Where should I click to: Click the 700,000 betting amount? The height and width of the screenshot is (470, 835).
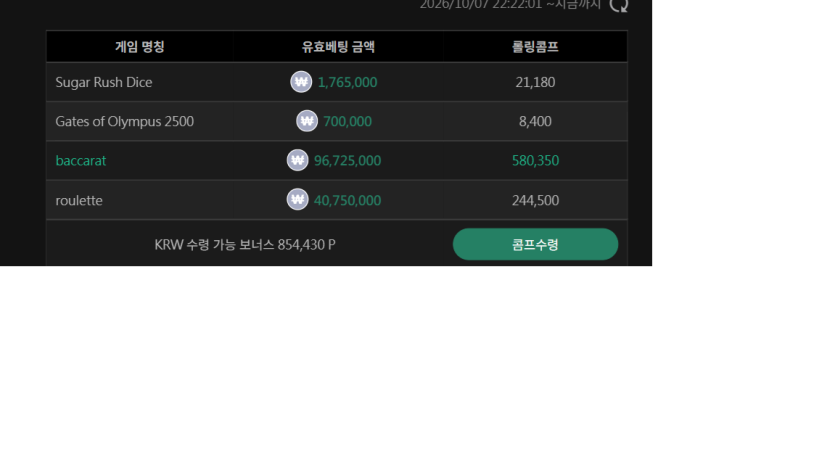[347, 121]
